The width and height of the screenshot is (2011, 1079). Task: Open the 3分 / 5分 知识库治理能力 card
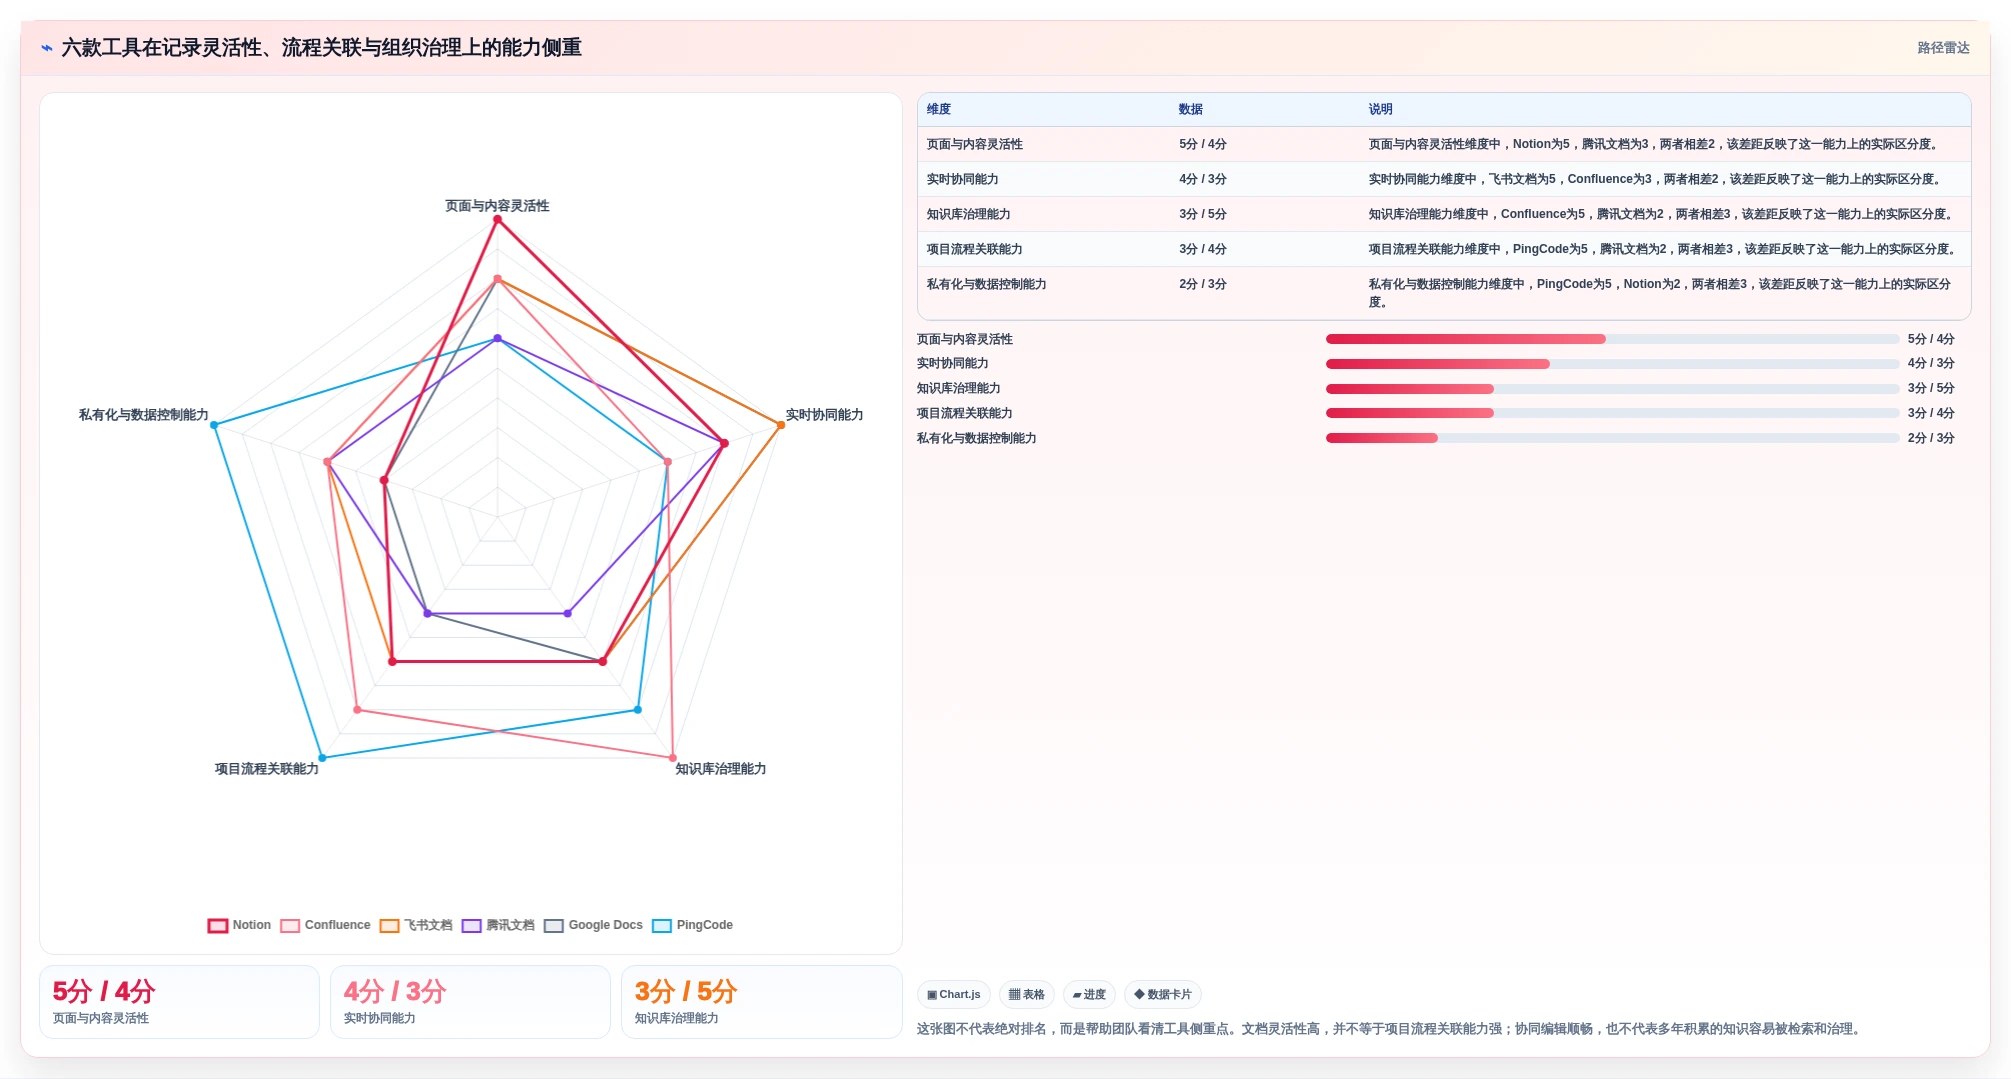coord(761,1002)
